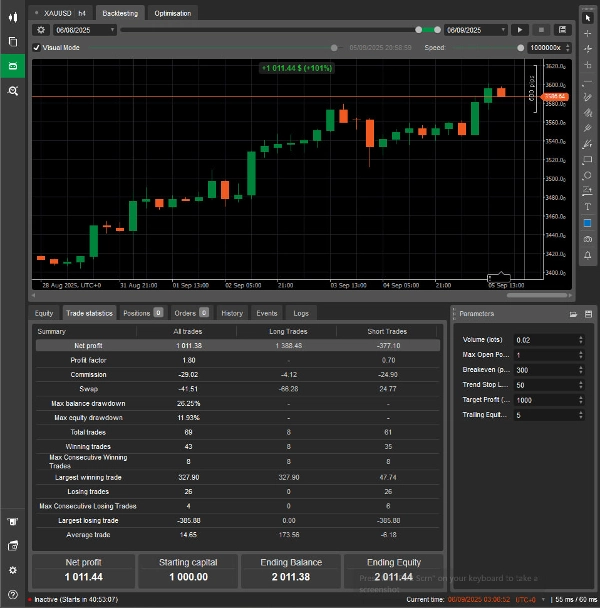Switch to the Backtesting tab
Screen dimensions: 600x608
[120, 13]
